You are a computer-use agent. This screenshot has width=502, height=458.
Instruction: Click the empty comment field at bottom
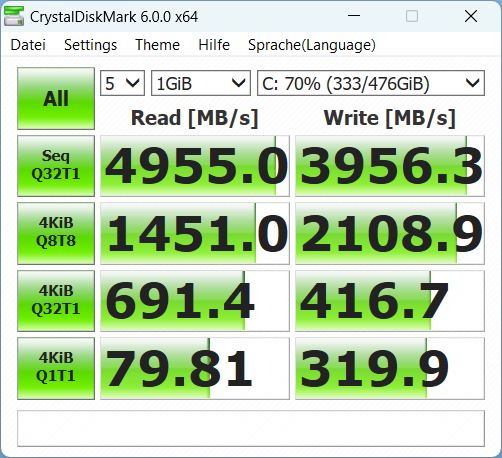coord(251,428)
